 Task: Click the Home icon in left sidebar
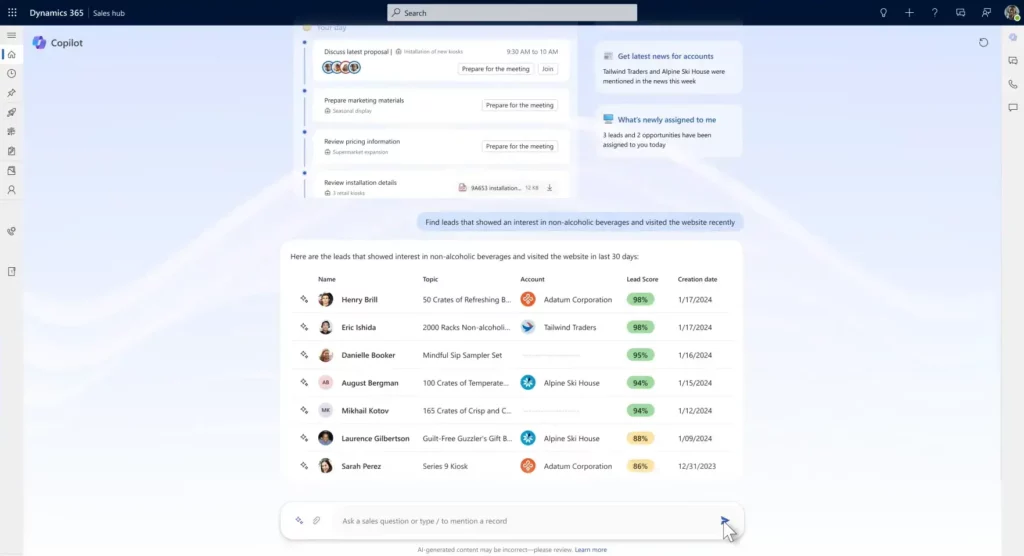11,54
